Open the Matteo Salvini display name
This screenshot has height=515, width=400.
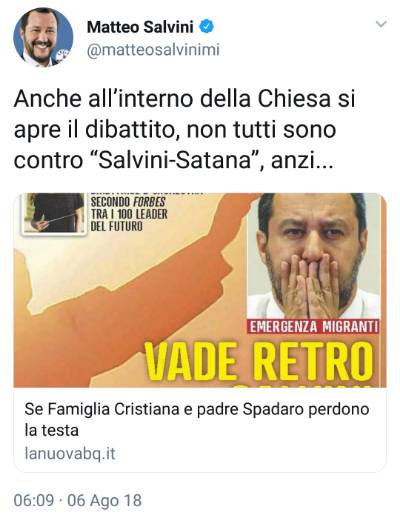[140, 27]
